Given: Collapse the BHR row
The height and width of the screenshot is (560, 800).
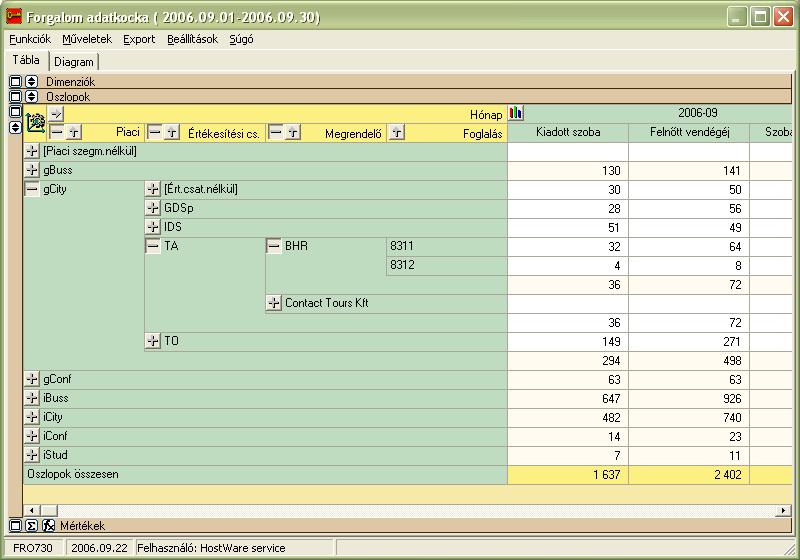Looking at the screenshot, I should (274, 246).
